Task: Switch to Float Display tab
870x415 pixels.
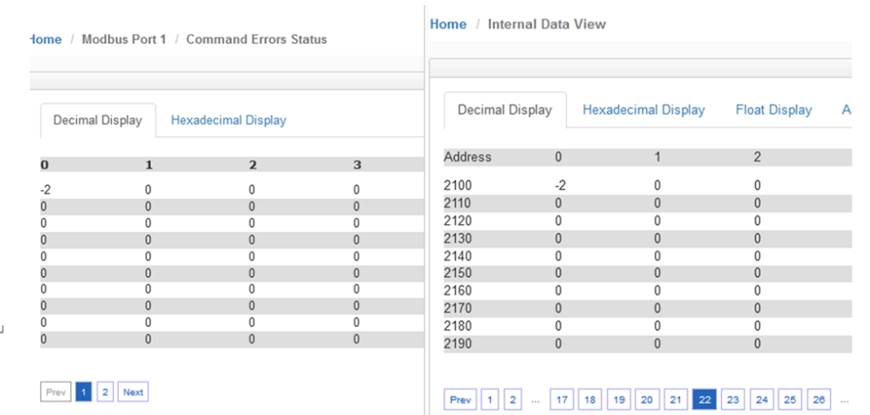Action: (x=773, y=110)
